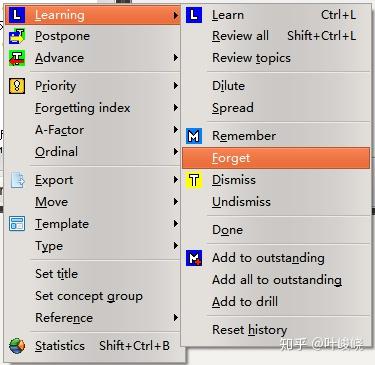Image resolution: width=375 pixels, height=365 pixels.
Task: Click the Postpone icon with arrows
Action: coord(17,36)
